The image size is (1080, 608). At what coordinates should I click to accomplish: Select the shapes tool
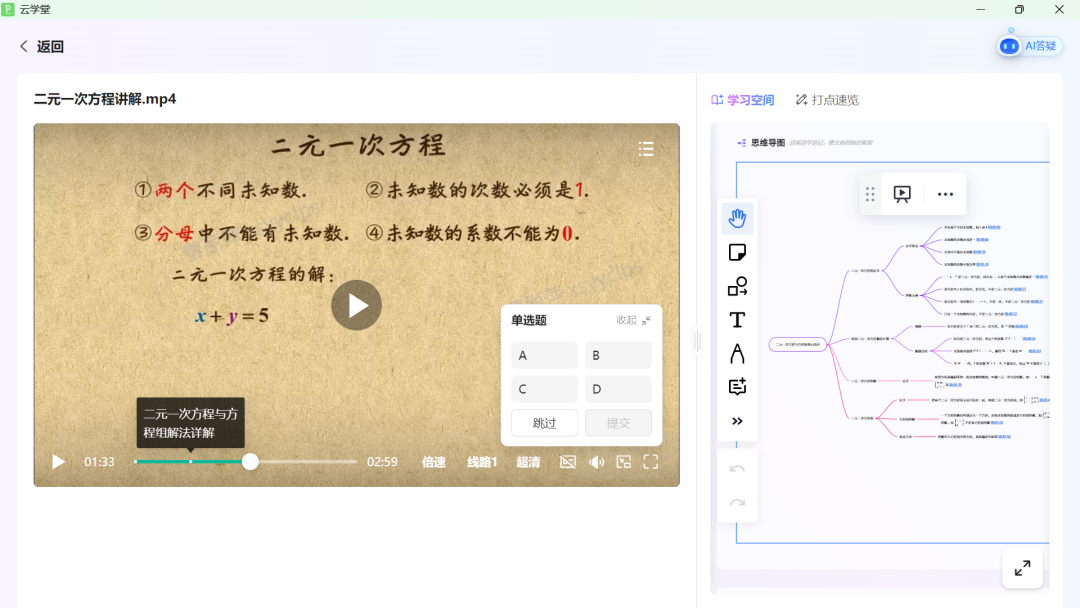(737, 286)
